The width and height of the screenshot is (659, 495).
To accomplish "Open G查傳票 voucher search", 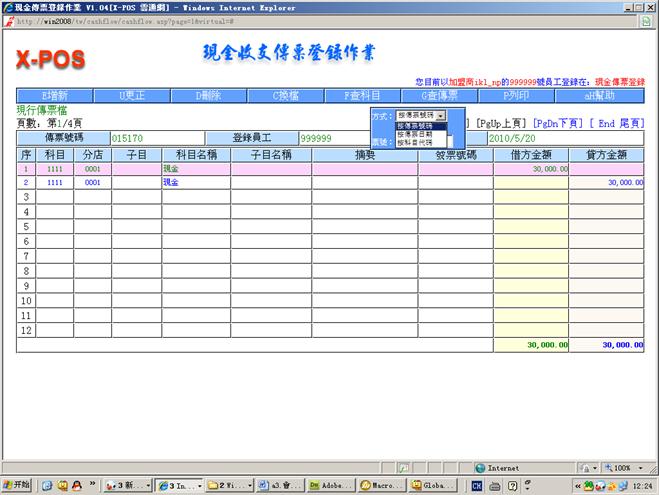I will [x=439, y=96].
